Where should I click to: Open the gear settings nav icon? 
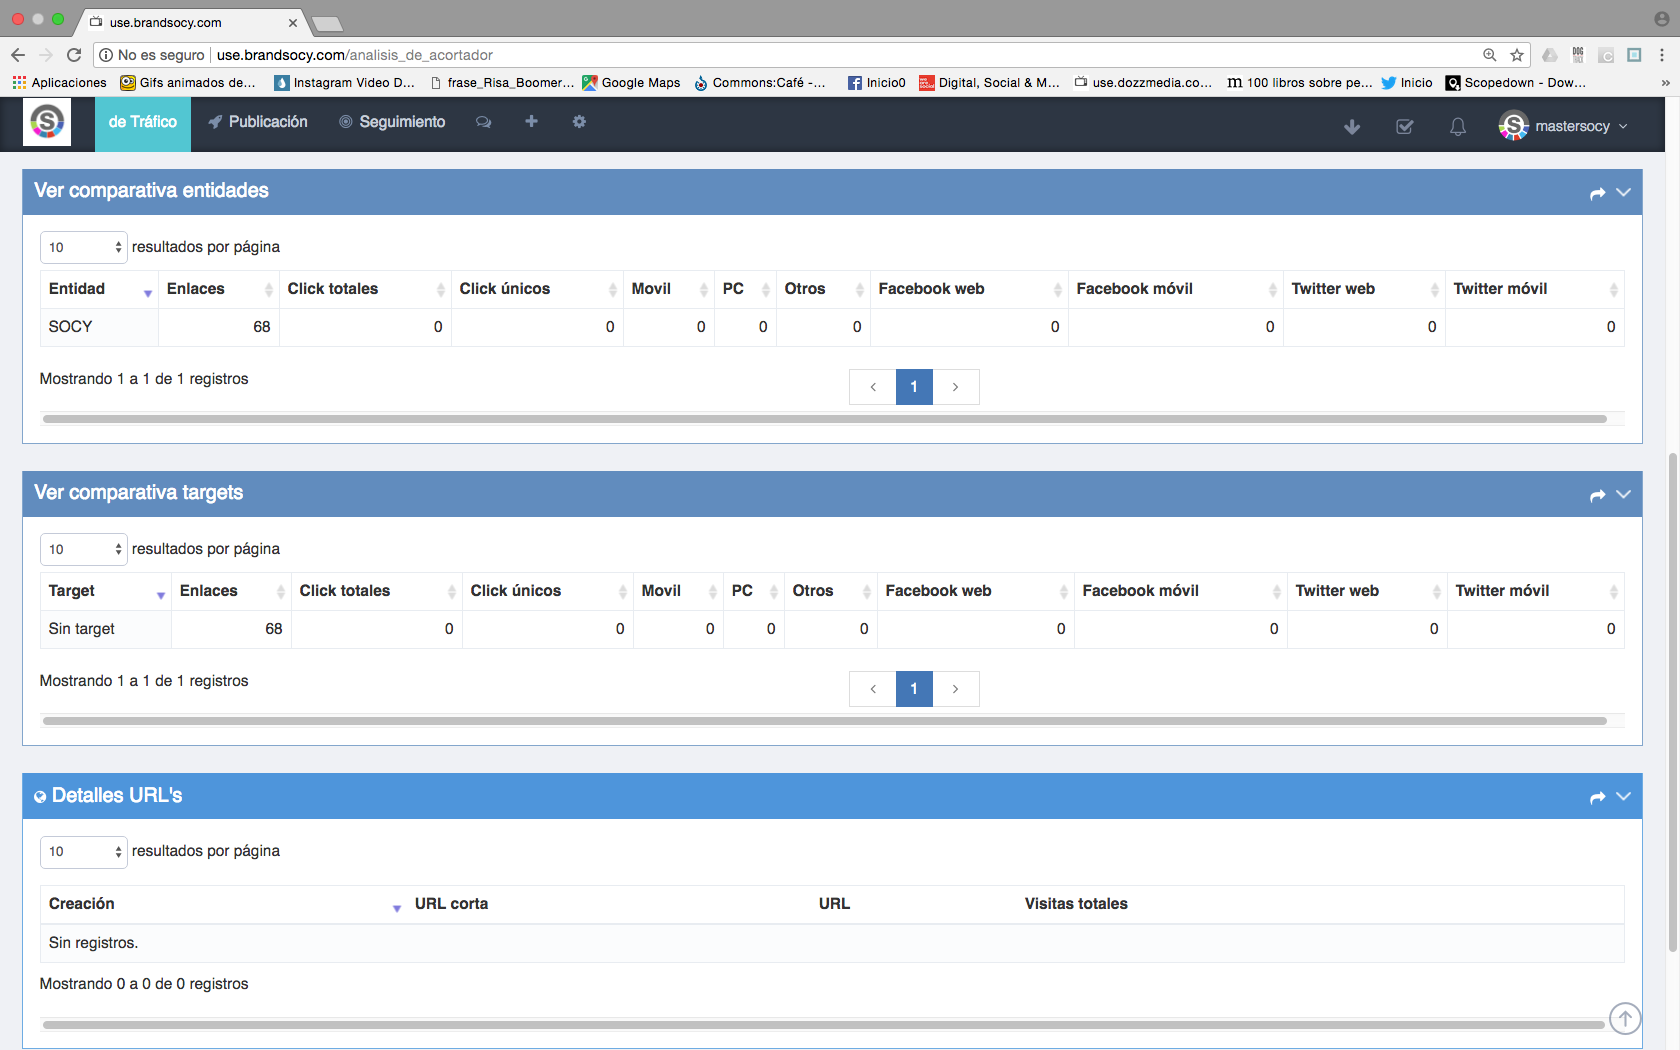click(x=579, y=121)
